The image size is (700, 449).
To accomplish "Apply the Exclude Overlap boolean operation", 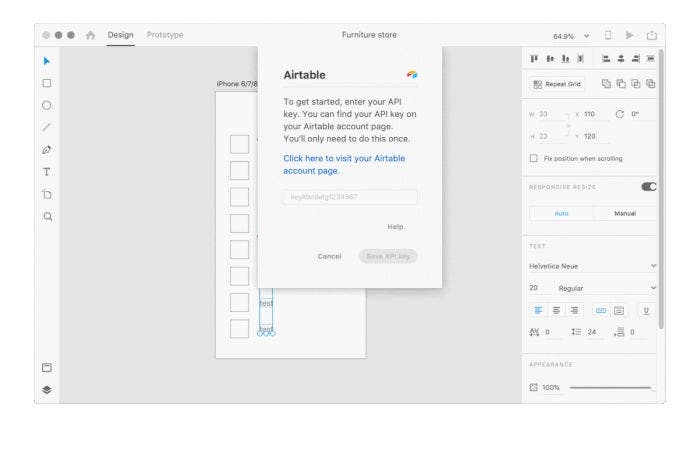I will pos(650,83).
